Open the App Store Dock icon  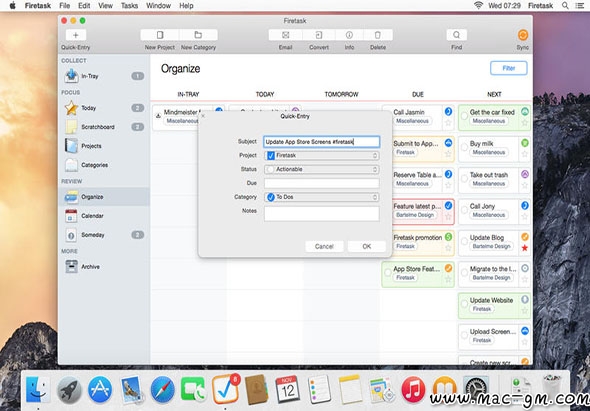point(100,389)
